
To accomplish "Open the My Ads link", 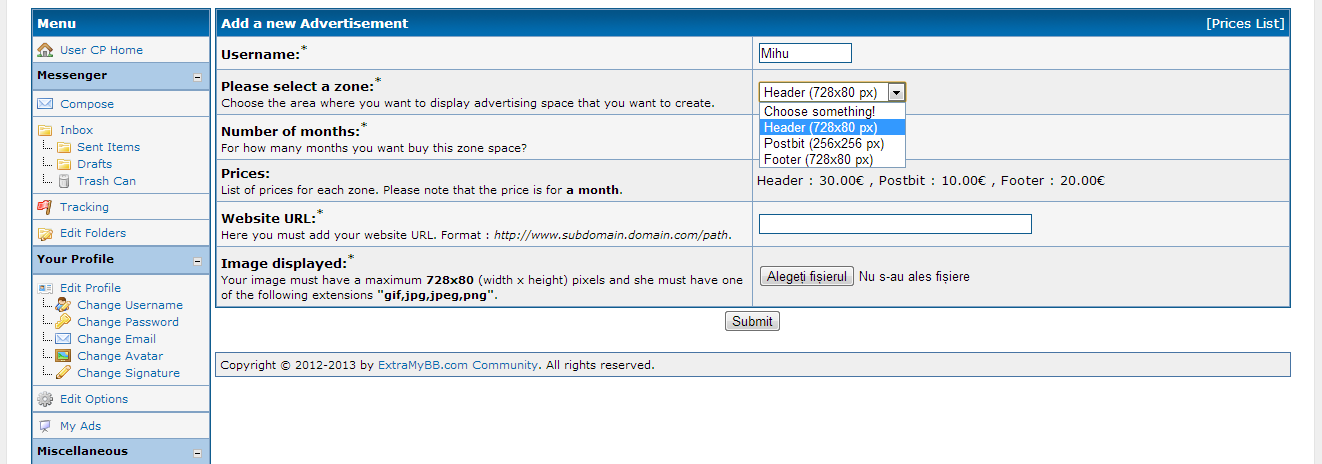I will click(x=80, y=426).
